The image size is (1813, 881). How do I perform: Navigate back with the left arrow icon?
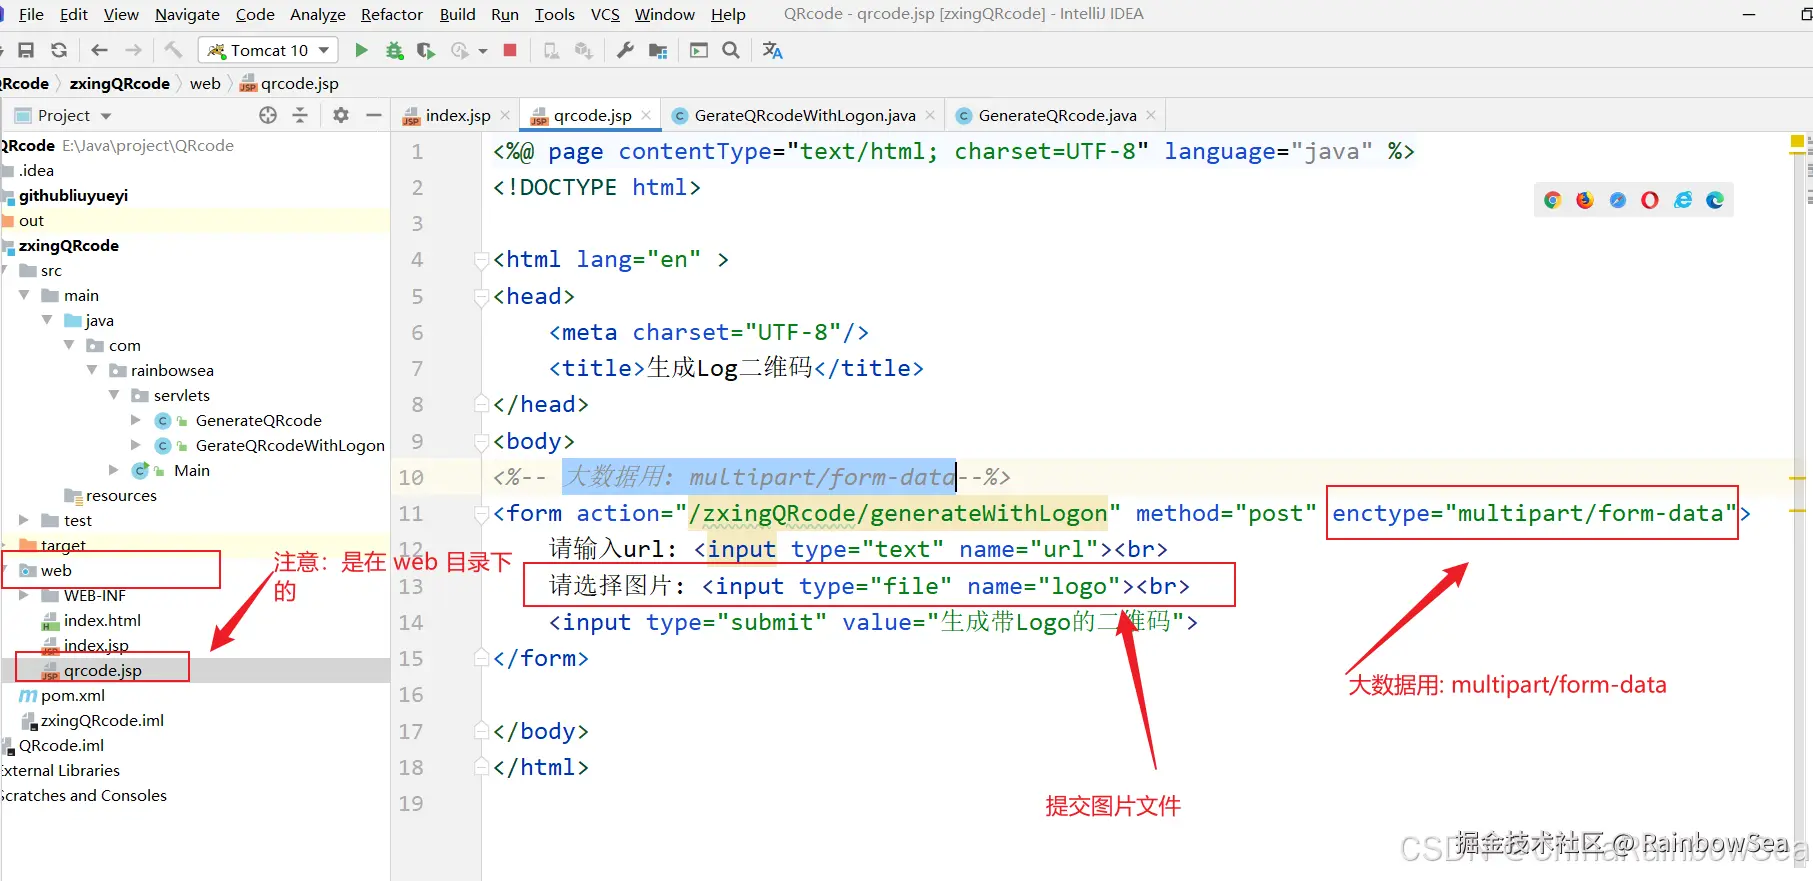[x=99, y=50]
